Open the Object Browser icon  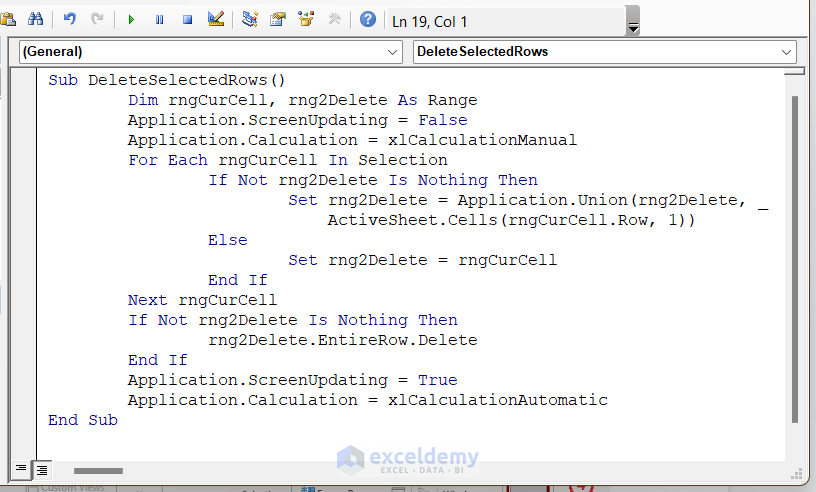pyautogui.click(x=306, y=20)
